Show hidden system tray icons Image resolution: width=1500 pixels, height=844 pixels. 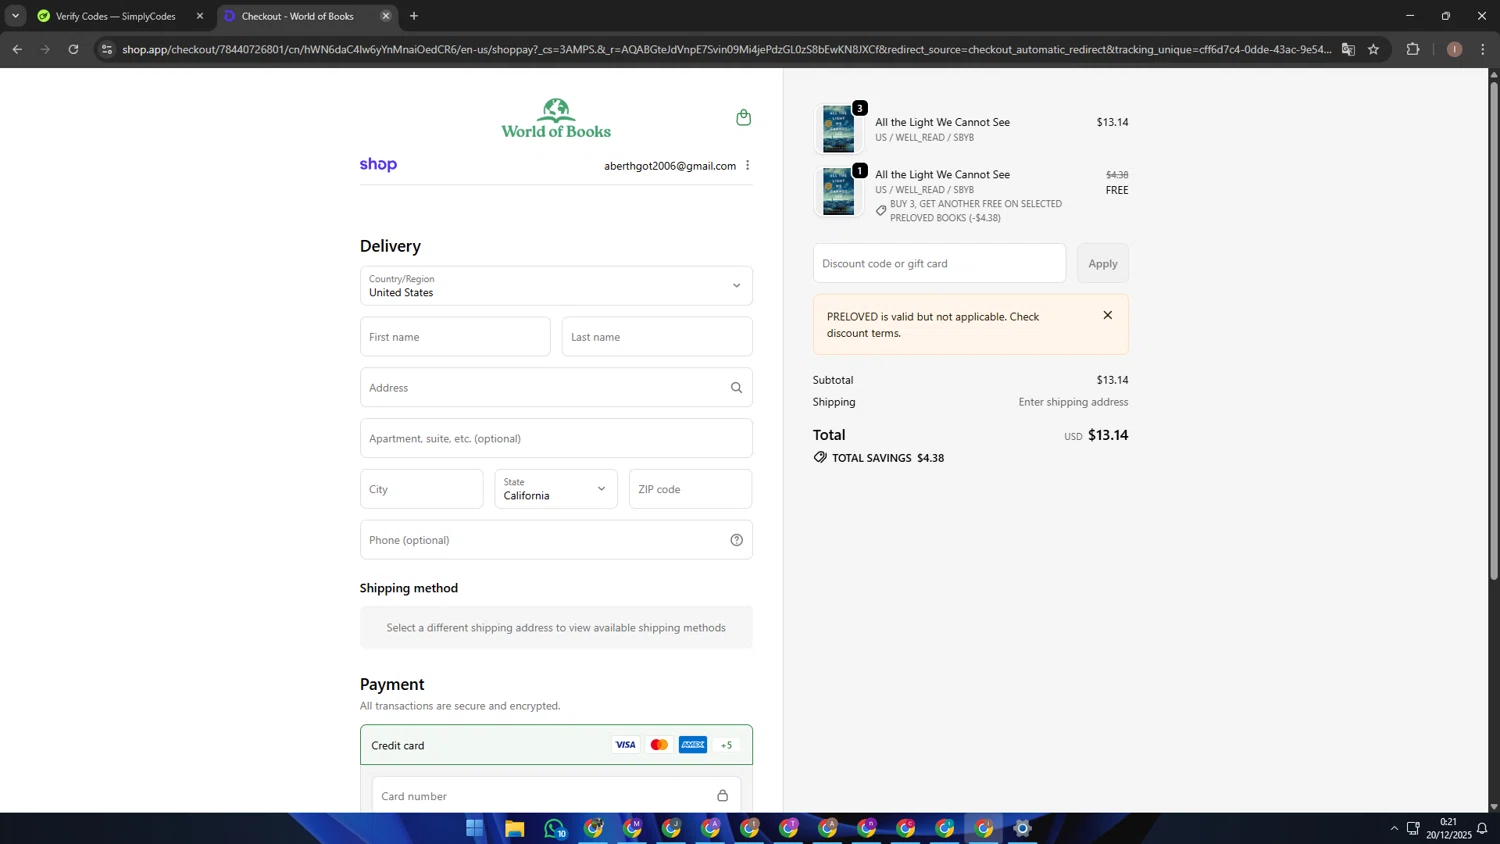[x=1394, y=828]
